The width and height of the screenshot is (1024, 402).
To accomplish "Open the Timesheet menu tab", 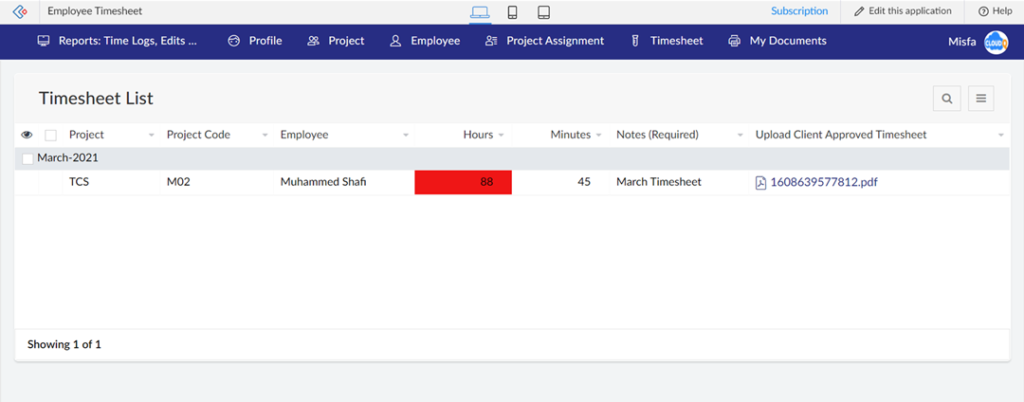I will (667, 41).
